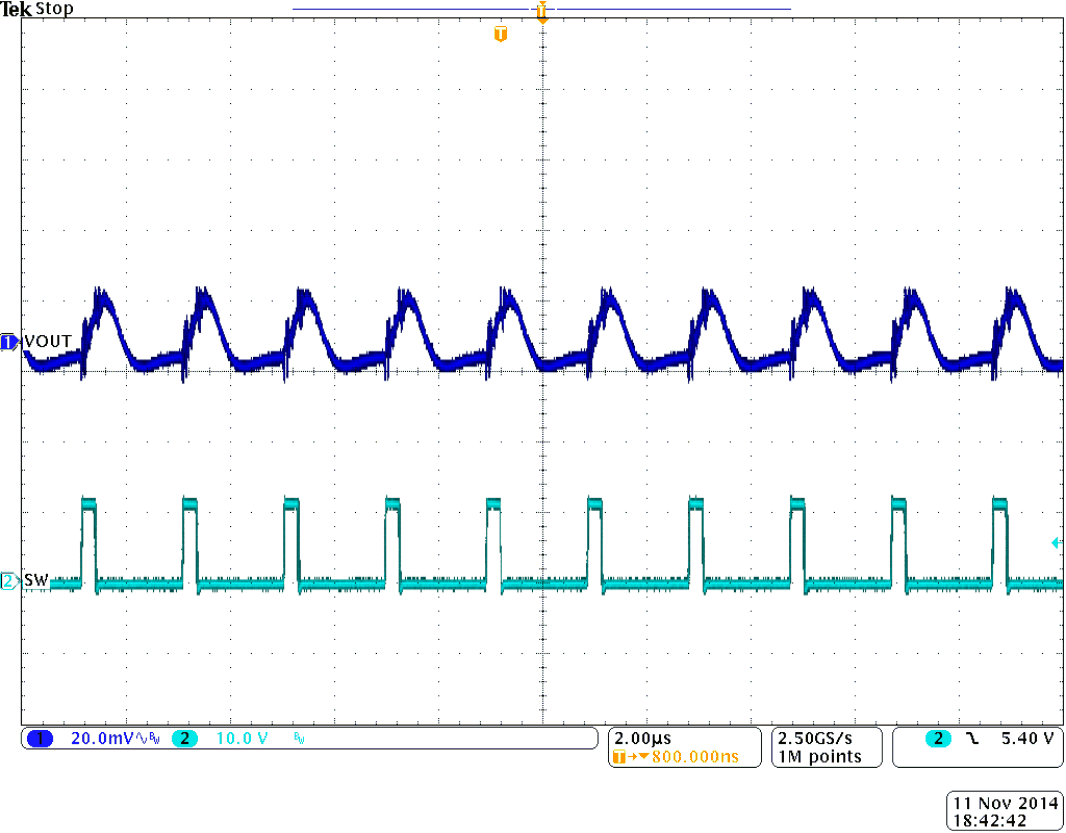This screenshot has height=833, width=1066.
Task: Click the trigger level arrow on right edge
Action: tap(1056, 543)
